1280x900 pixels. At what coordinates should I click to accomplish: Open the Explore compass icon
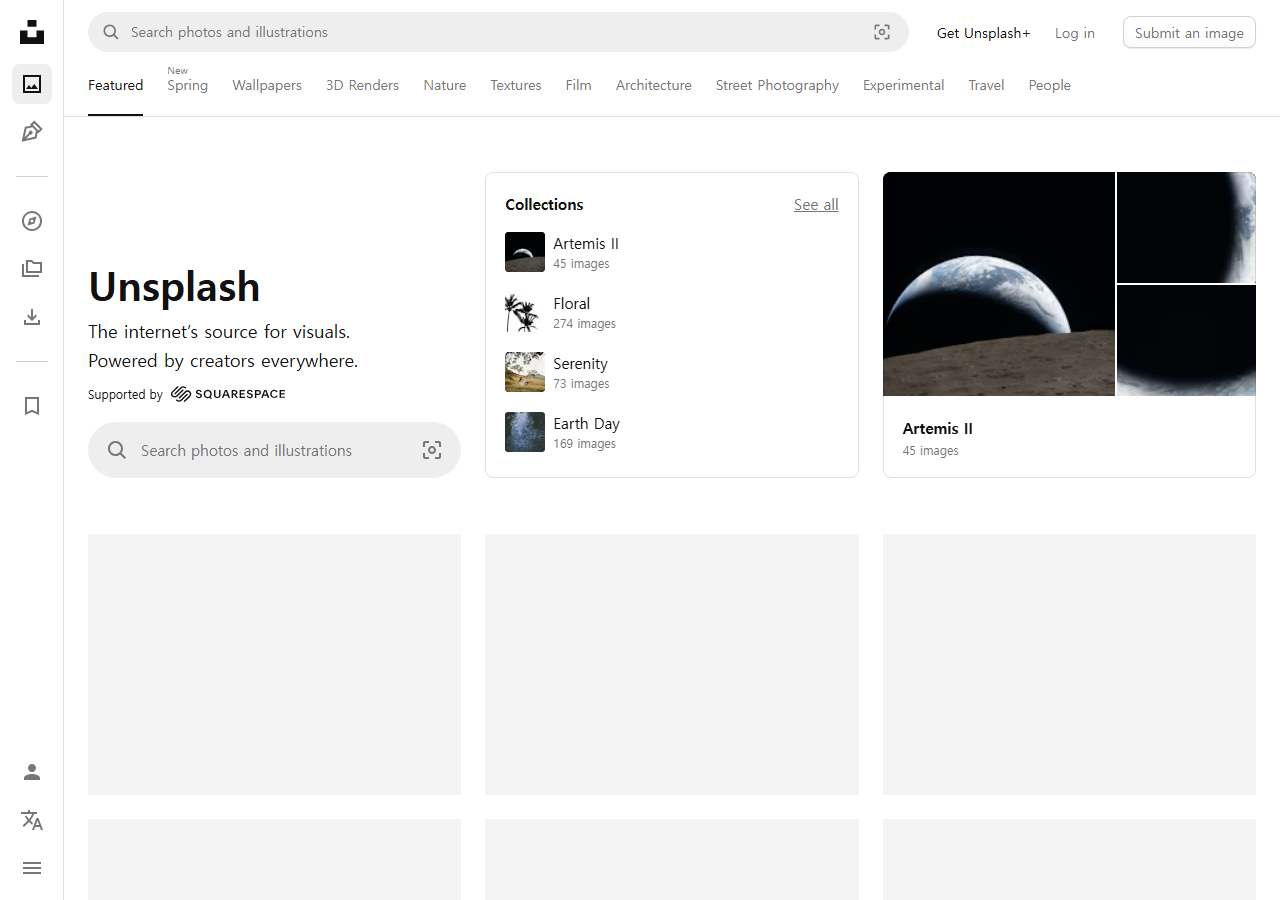pyautogui.click(x=32, y=221)
